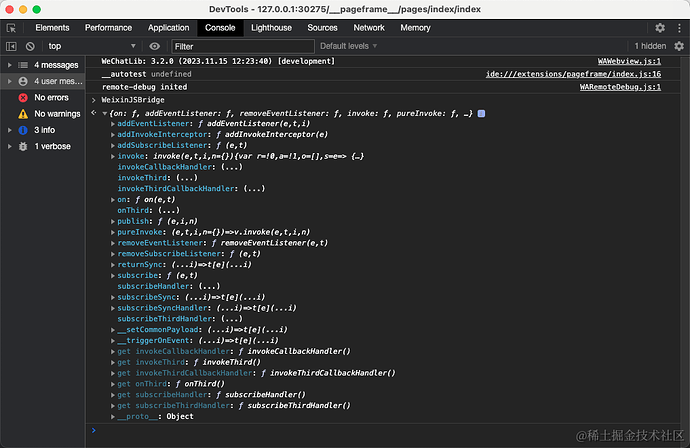Expand the __proto__: Object entry

coord(113,417)
